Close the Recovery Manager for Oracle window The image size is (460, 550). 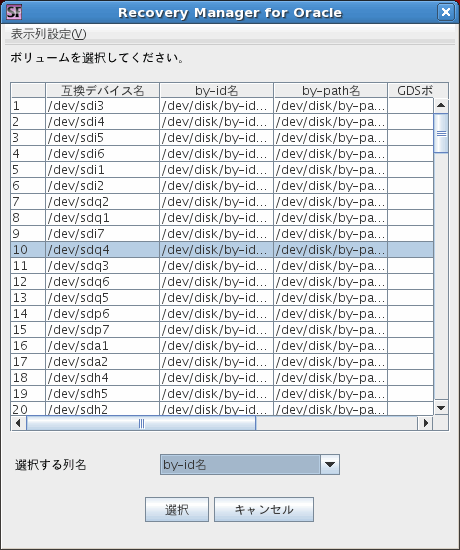pyautogui.click(x=446, y=12)
